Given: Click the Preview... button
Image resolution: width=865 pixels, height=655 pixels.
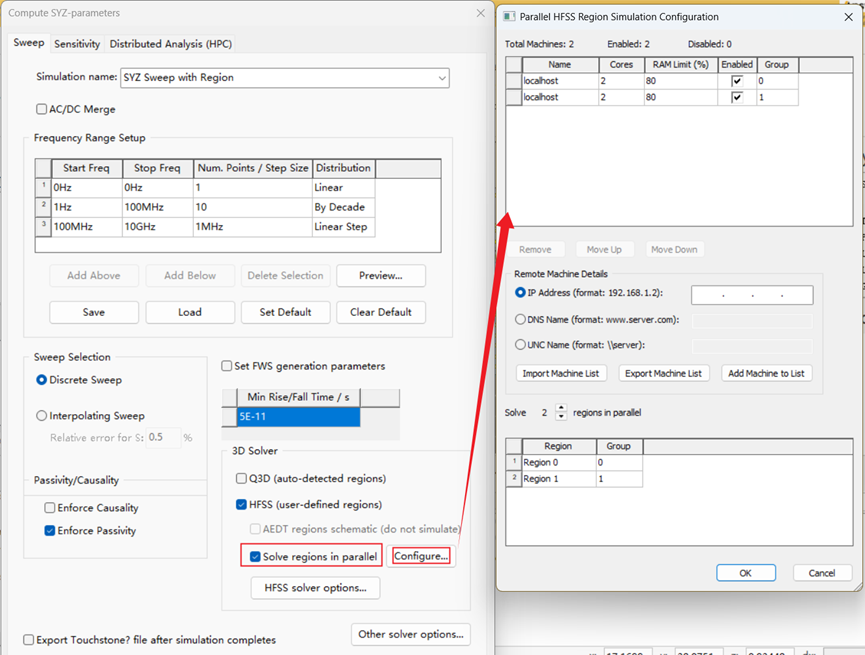Looking at the screenshot, I should [x=380, y=276].
